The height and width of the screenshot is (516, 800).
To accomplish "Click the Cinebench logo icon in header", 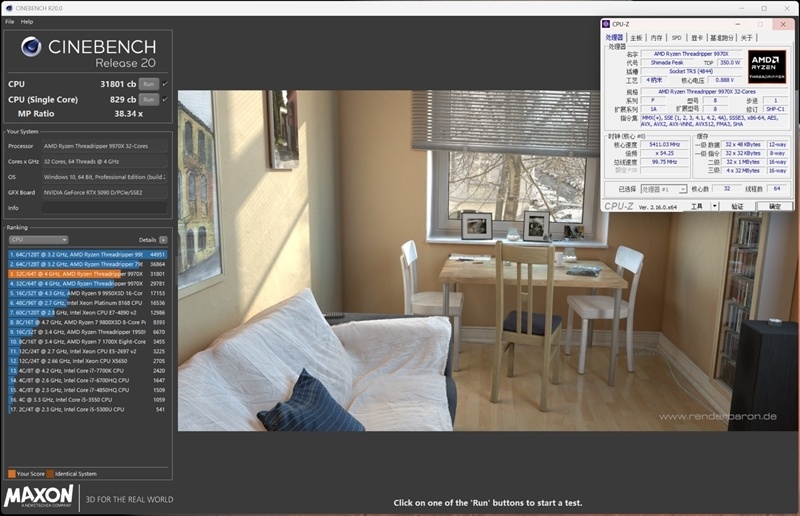I will [x=31, y=48].
